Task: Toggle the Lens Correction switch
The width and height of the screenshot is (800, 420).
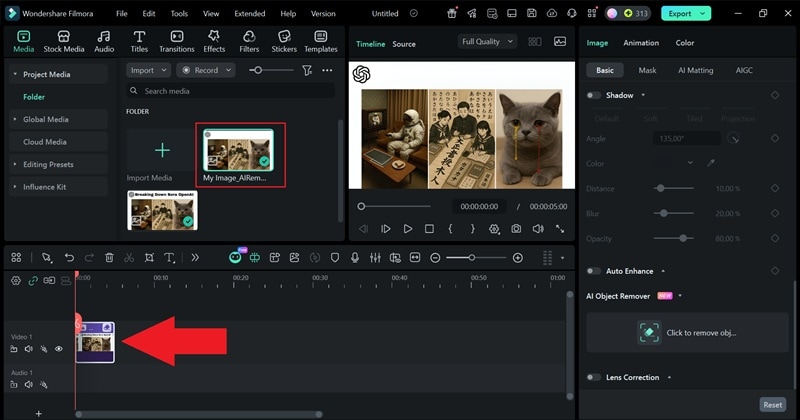Action: pos(593,377)
